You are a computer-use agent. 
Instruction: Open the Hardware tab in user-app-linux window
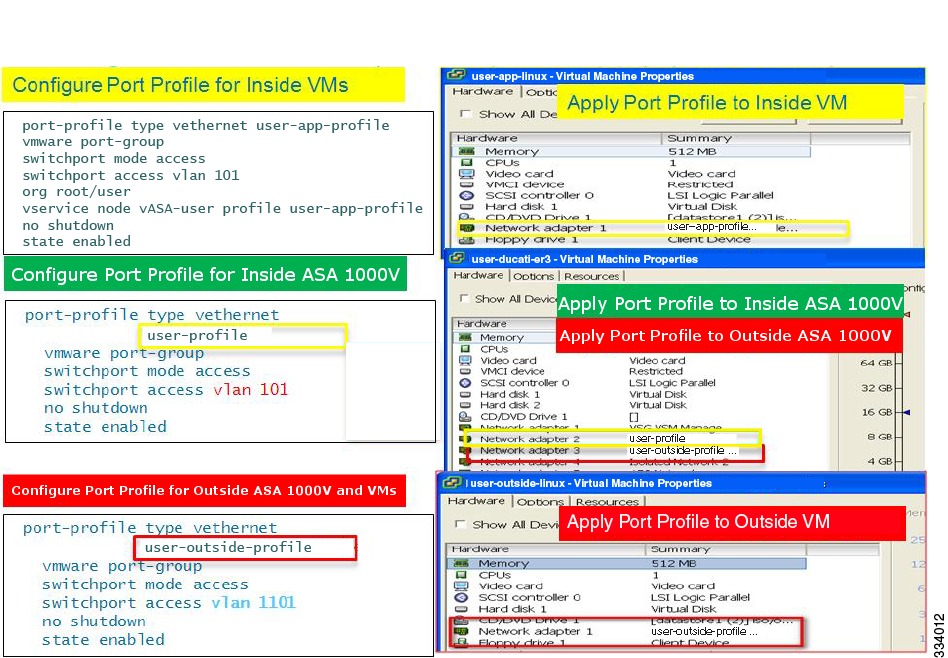click(x=482, y=92)
